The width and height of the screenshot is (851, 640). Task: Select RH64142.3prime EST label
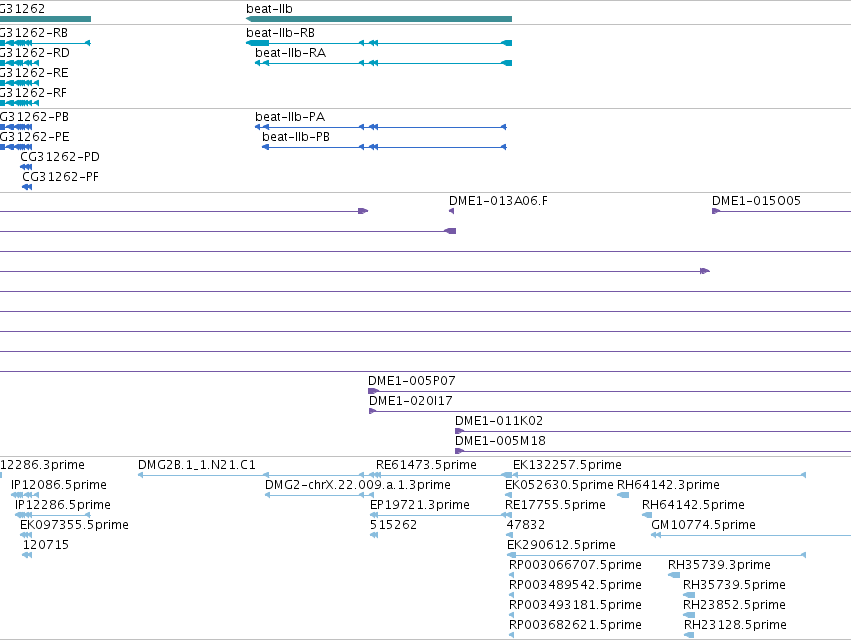tap(668, 485)
